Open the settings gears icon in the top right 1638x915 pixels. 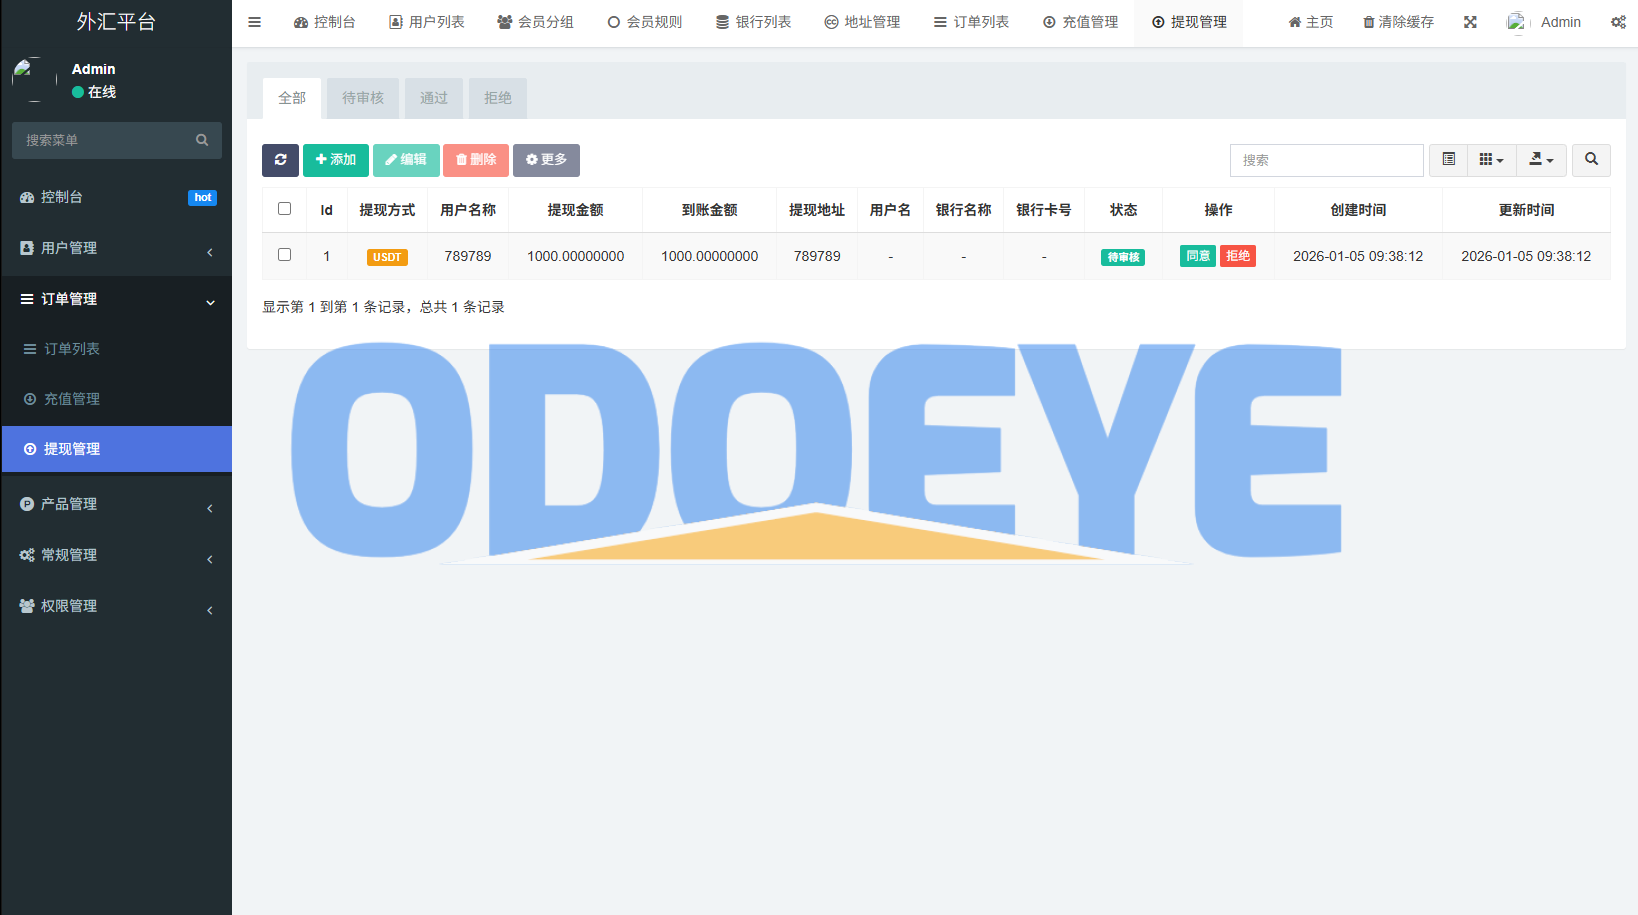[x=1617, y=22]
